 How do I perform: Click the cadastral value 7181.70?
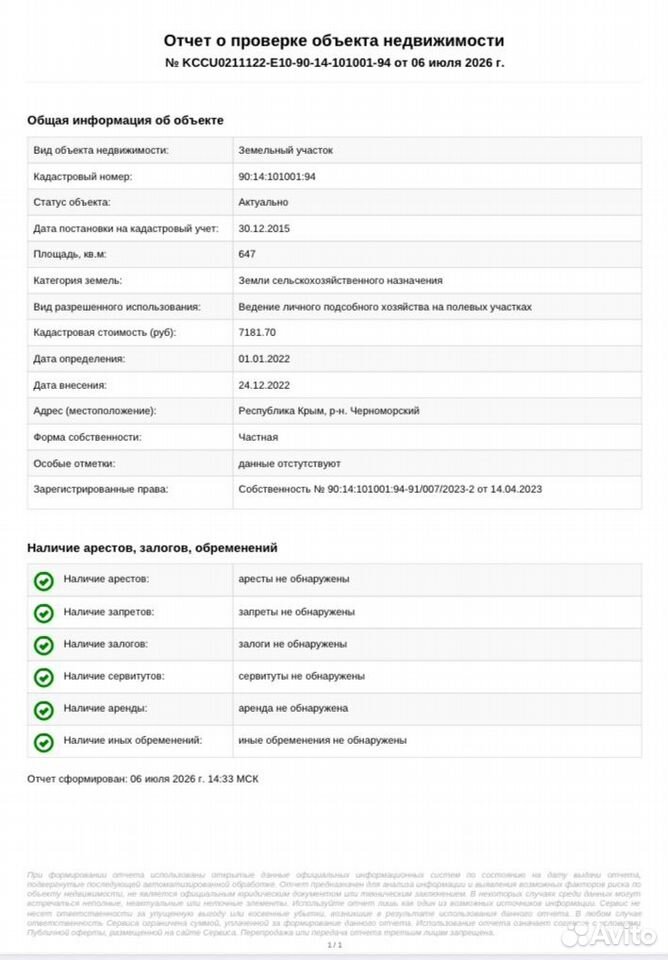257,332
